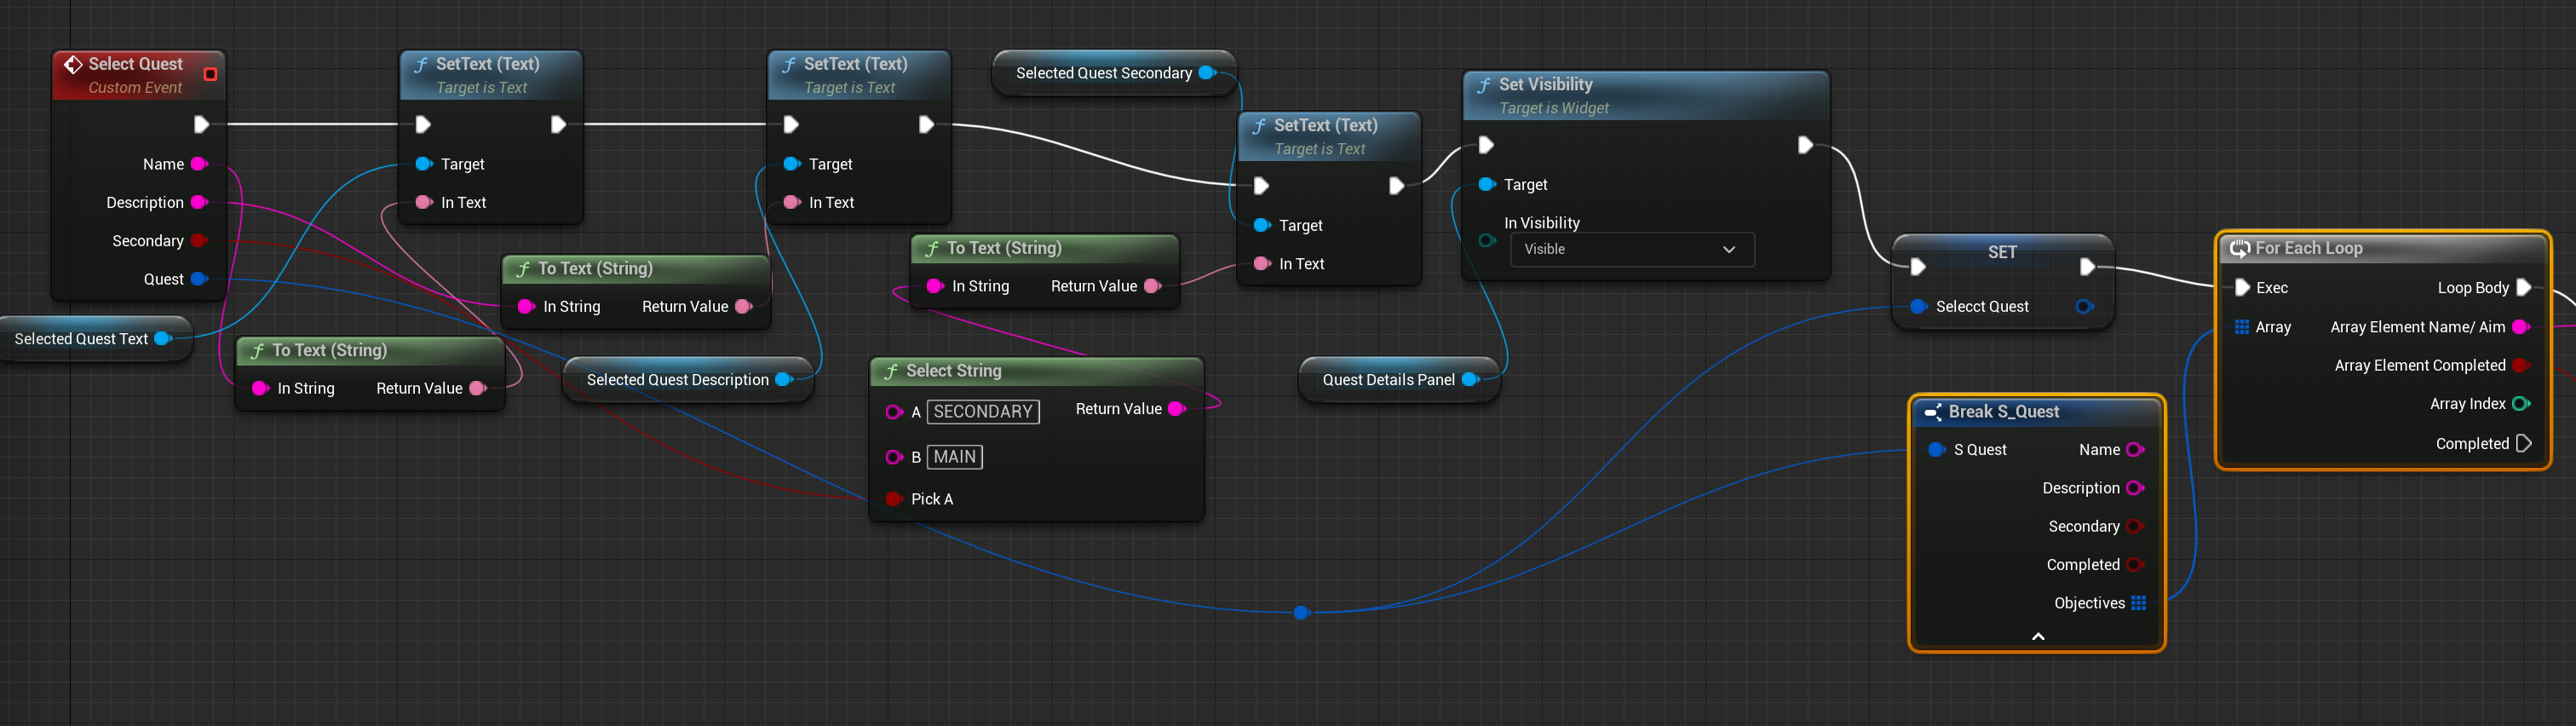This screenshot has height=726, width=2576.
Task: Click the A input pin on Select String
Action: tap(893, 412)
